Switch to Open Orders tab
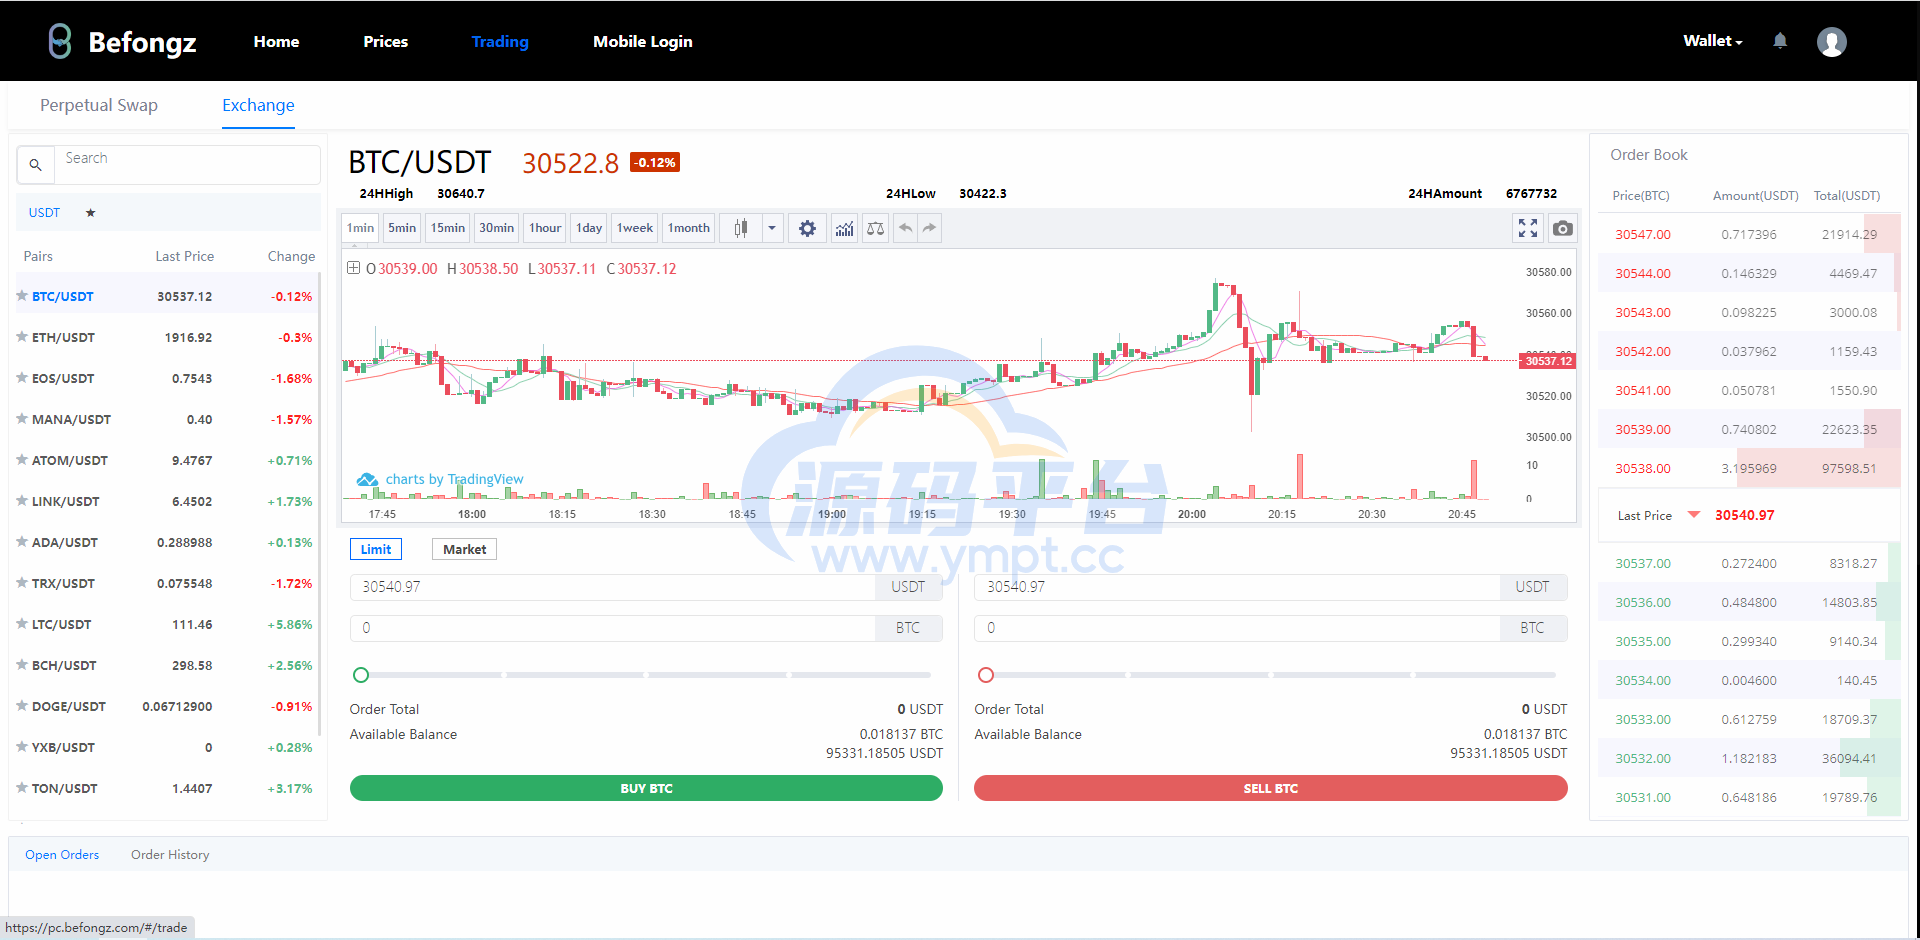1920x940 pixels. (62, 855)
